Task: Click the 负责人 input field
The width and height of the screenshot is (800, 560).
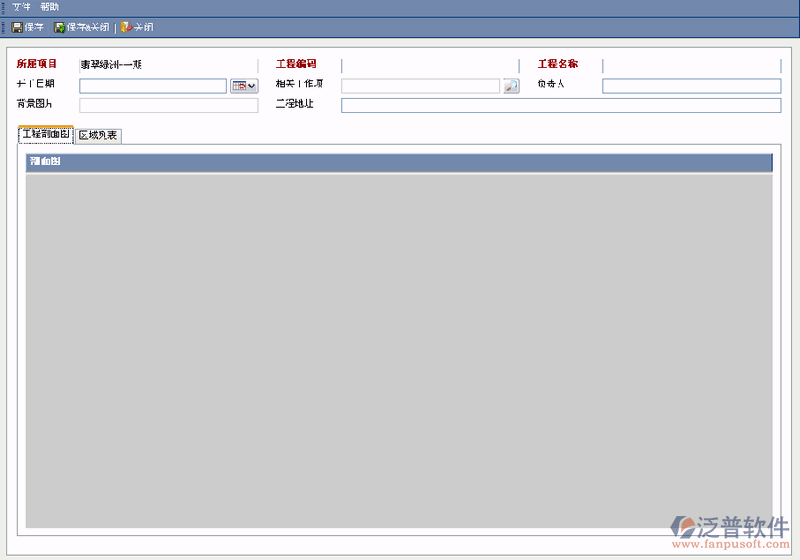Action: click(x=691, y=86)
